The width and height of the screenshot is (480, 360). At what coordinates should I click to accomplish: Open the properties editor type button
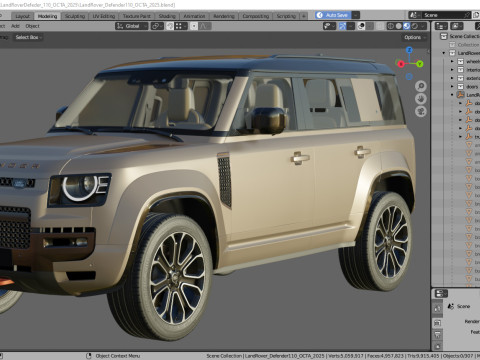pos(440,294)
